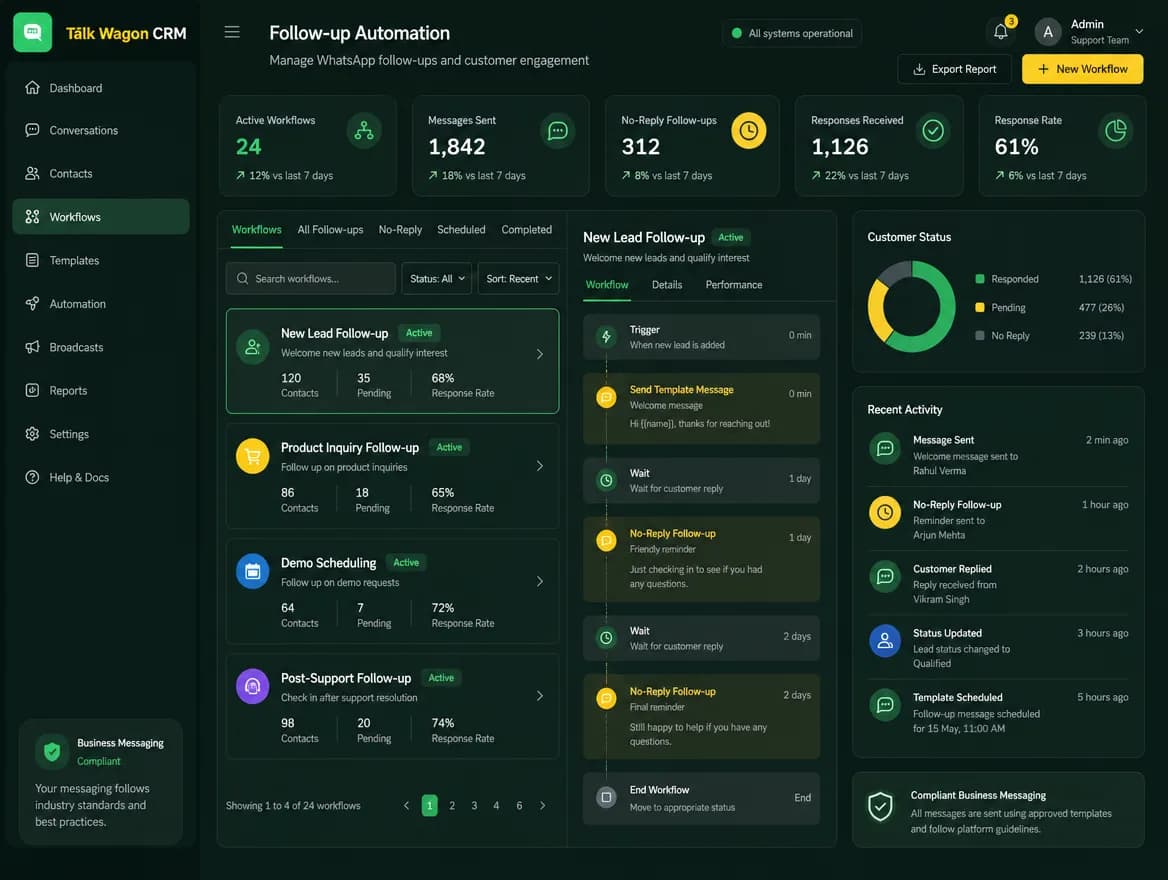Click the clock icon on 1 day Wait step

(606, 481)
